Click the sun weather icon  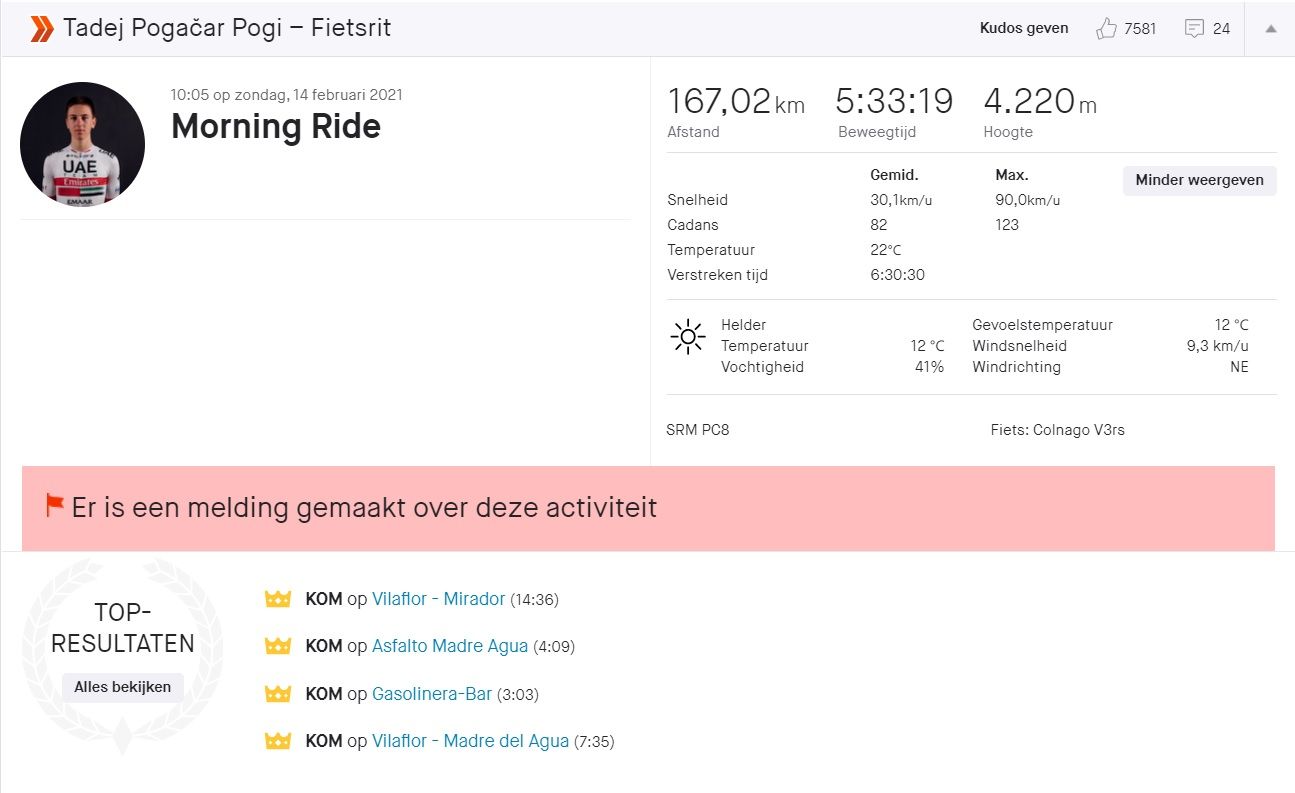point(687,337)
